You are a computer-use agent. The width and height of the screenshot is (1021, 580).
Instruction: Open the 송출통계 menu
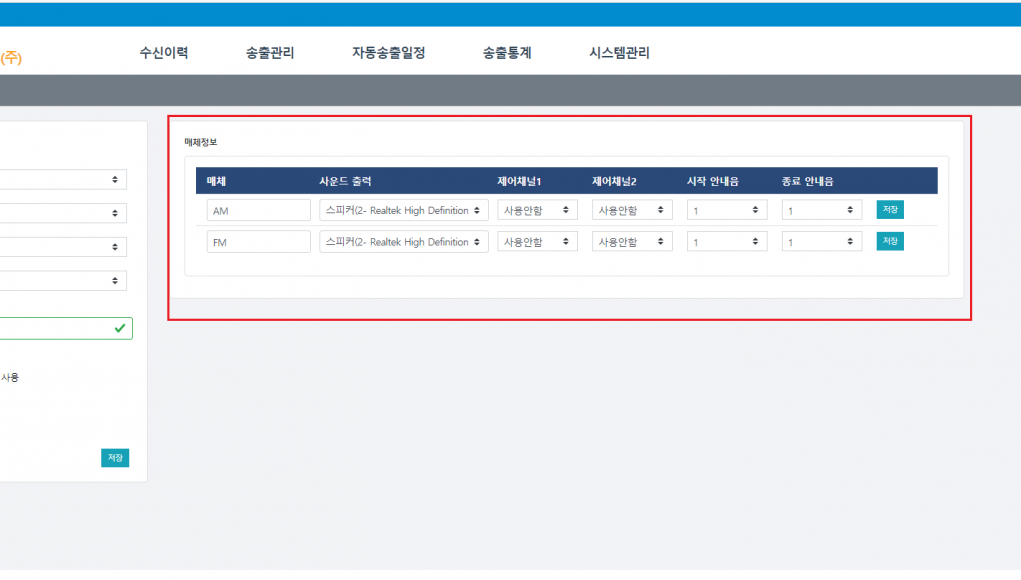(507, 53)
